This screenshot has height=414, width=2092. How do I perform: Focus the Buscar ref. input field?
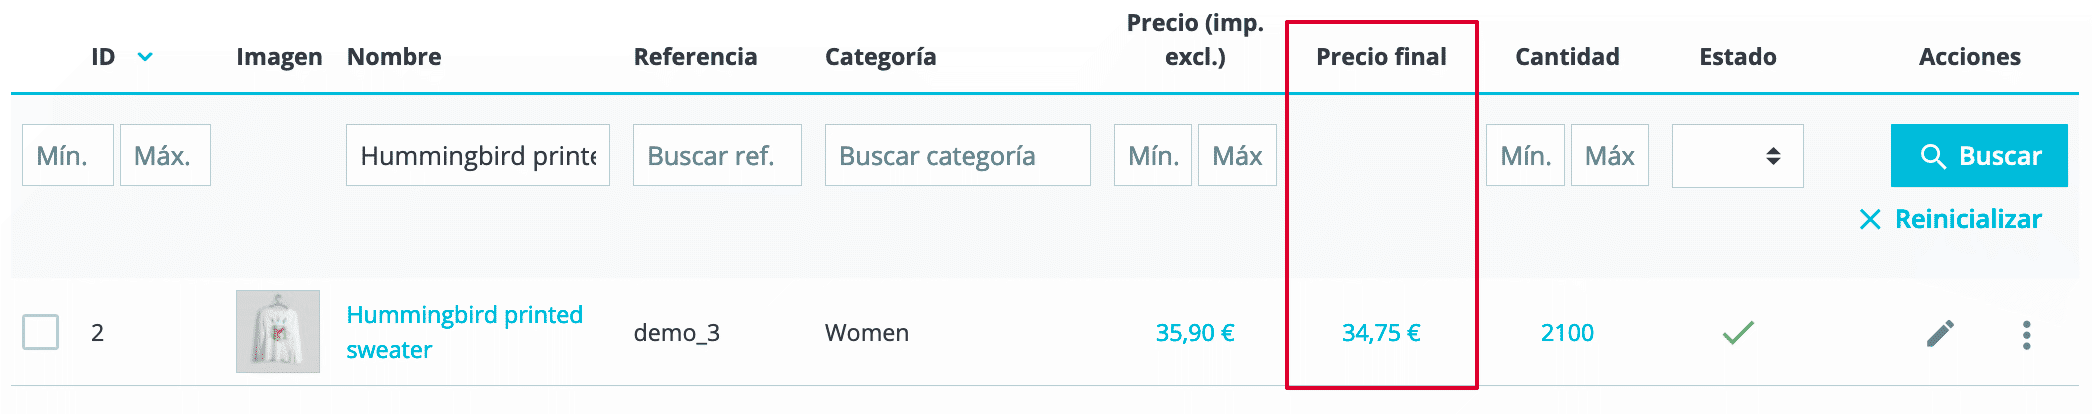717,155
